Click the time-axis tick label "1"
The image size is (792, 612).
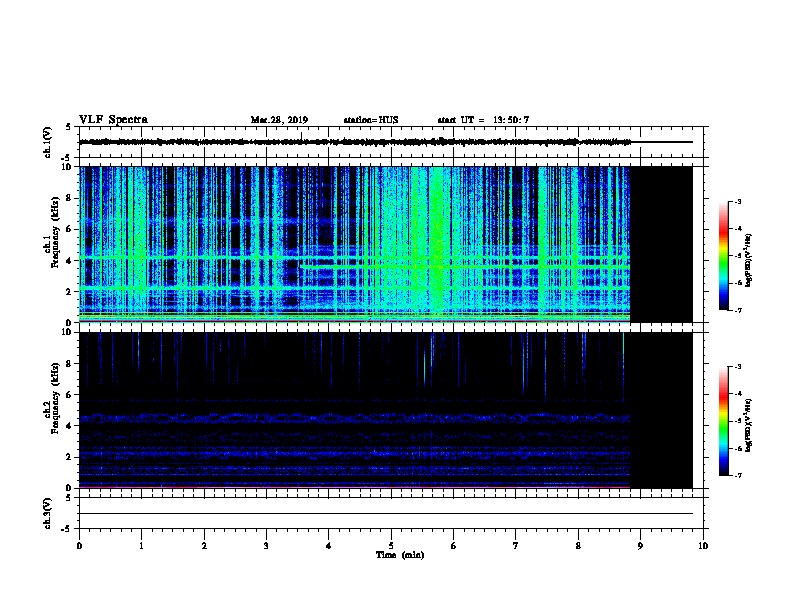pos(141,545)
